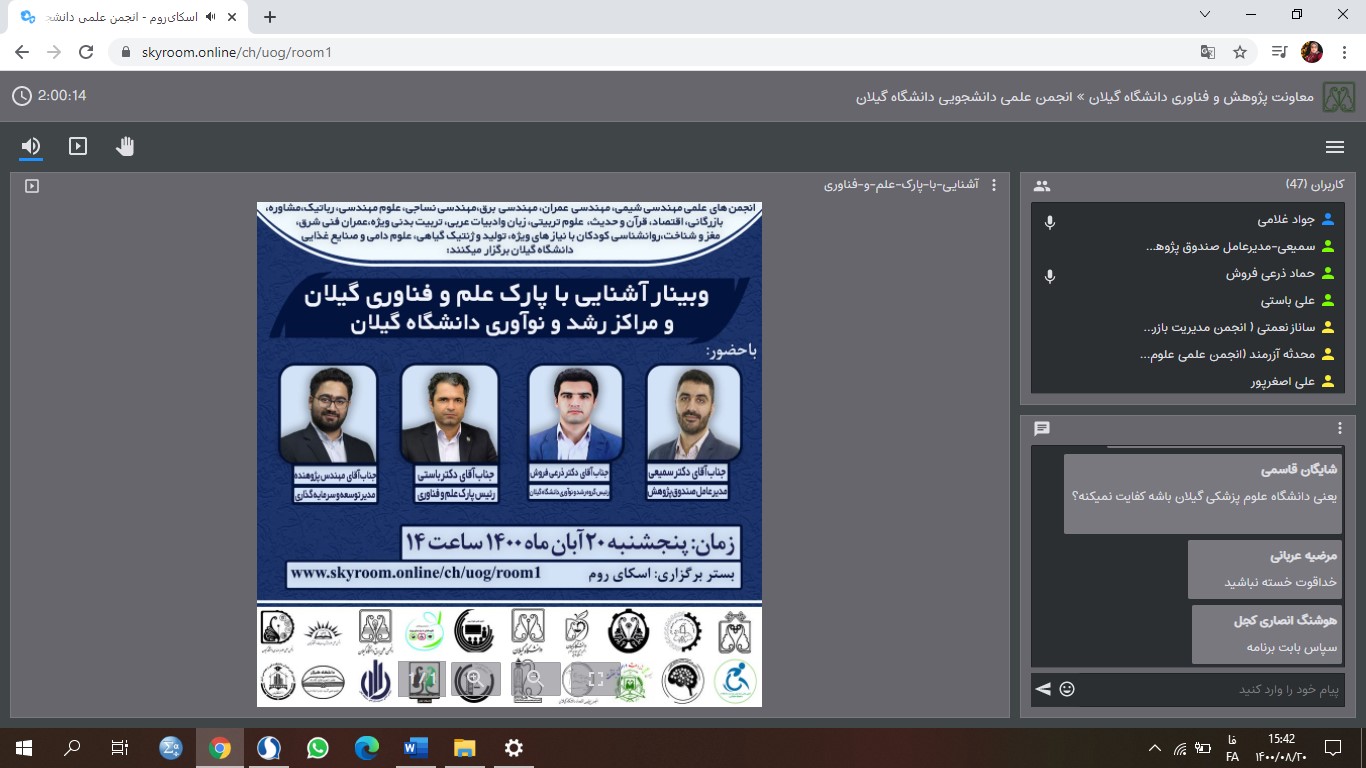The height and width of the screenshot is (768, 1366).
Task: Click the panel icon at presentation top-left
Action: [32, 185]
